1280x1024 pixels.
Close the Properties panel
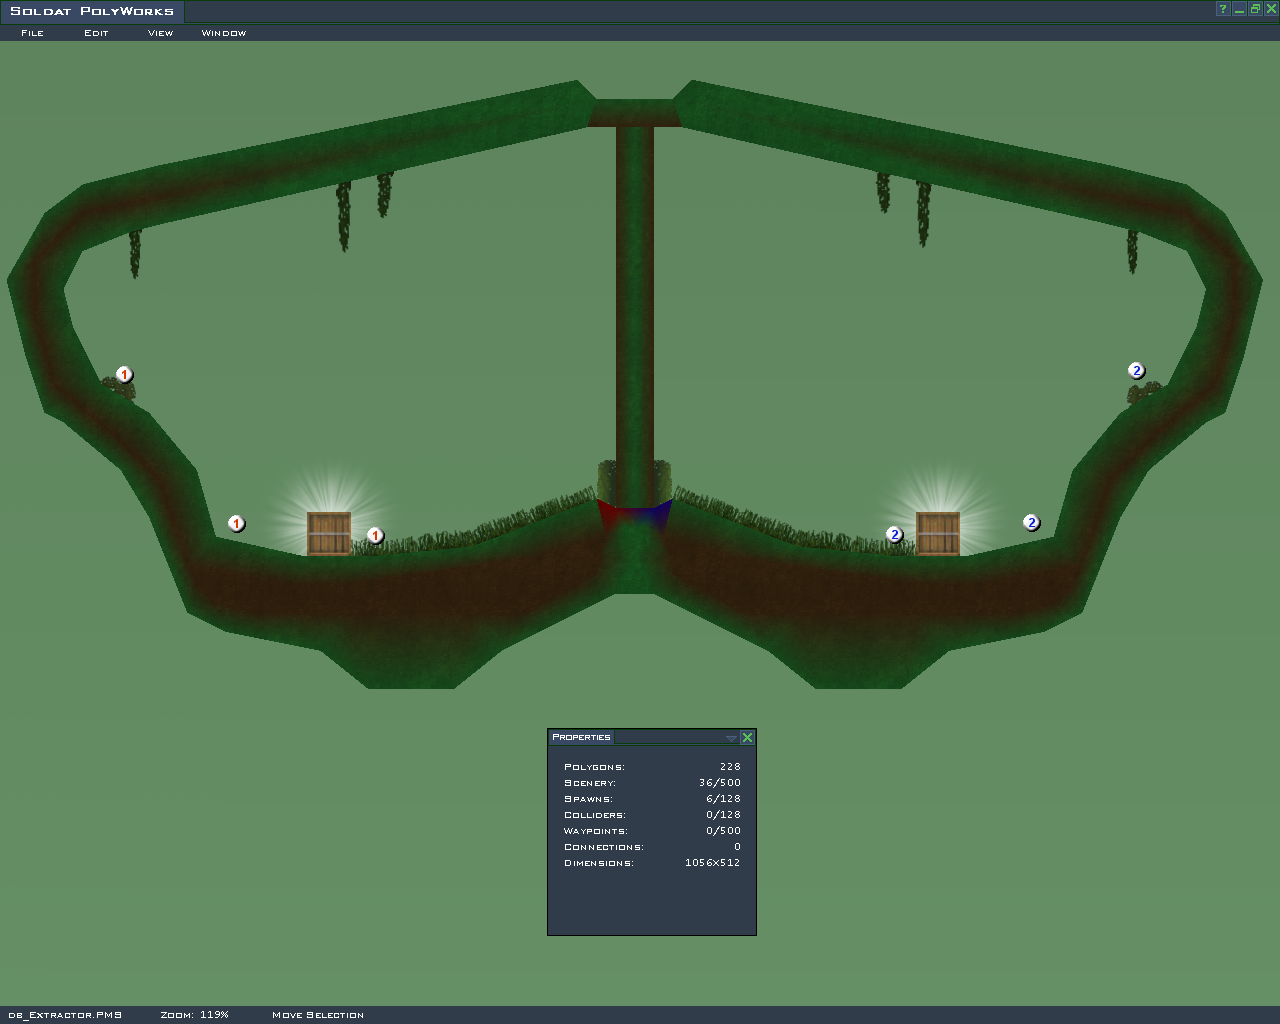pyautogui.click(x=747, y=738)
